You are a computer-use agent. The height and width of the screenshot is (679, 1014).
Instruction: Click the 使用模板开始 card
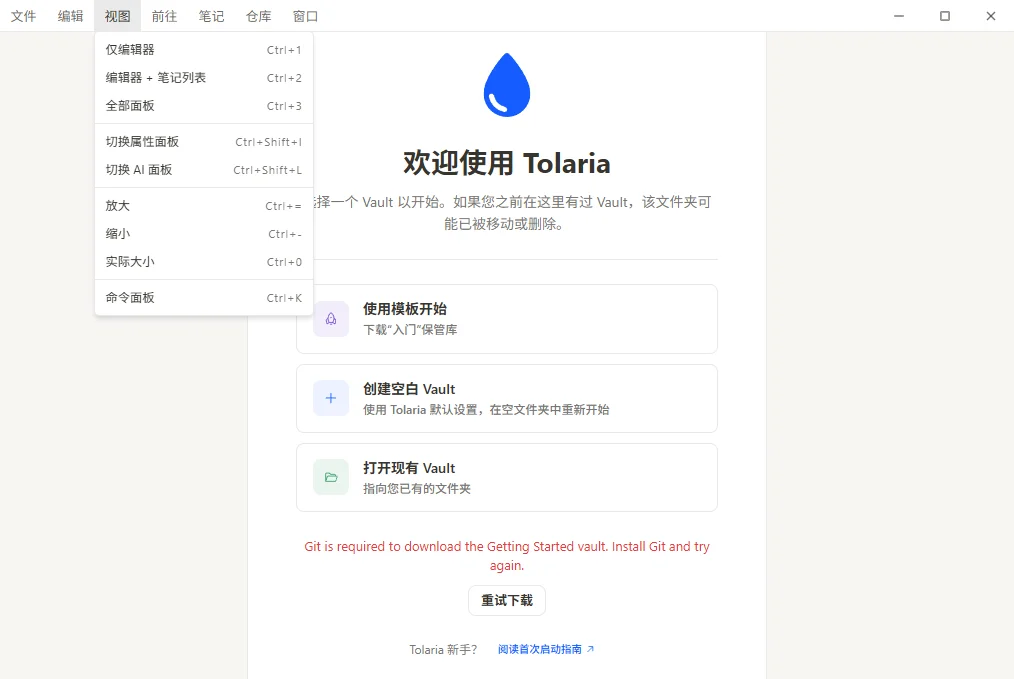507,319
